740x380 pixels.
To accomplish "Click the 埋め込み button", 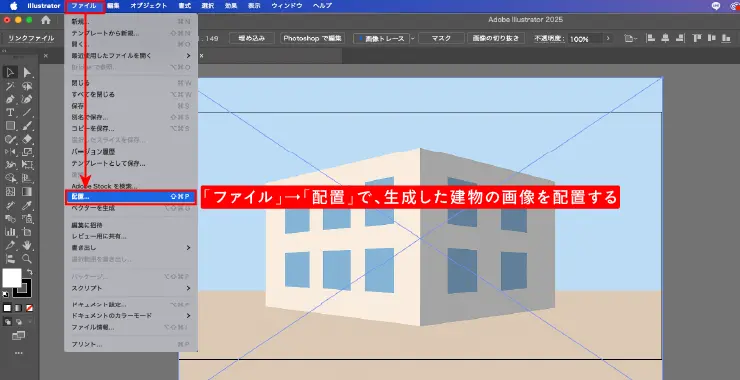I will 252,38.
